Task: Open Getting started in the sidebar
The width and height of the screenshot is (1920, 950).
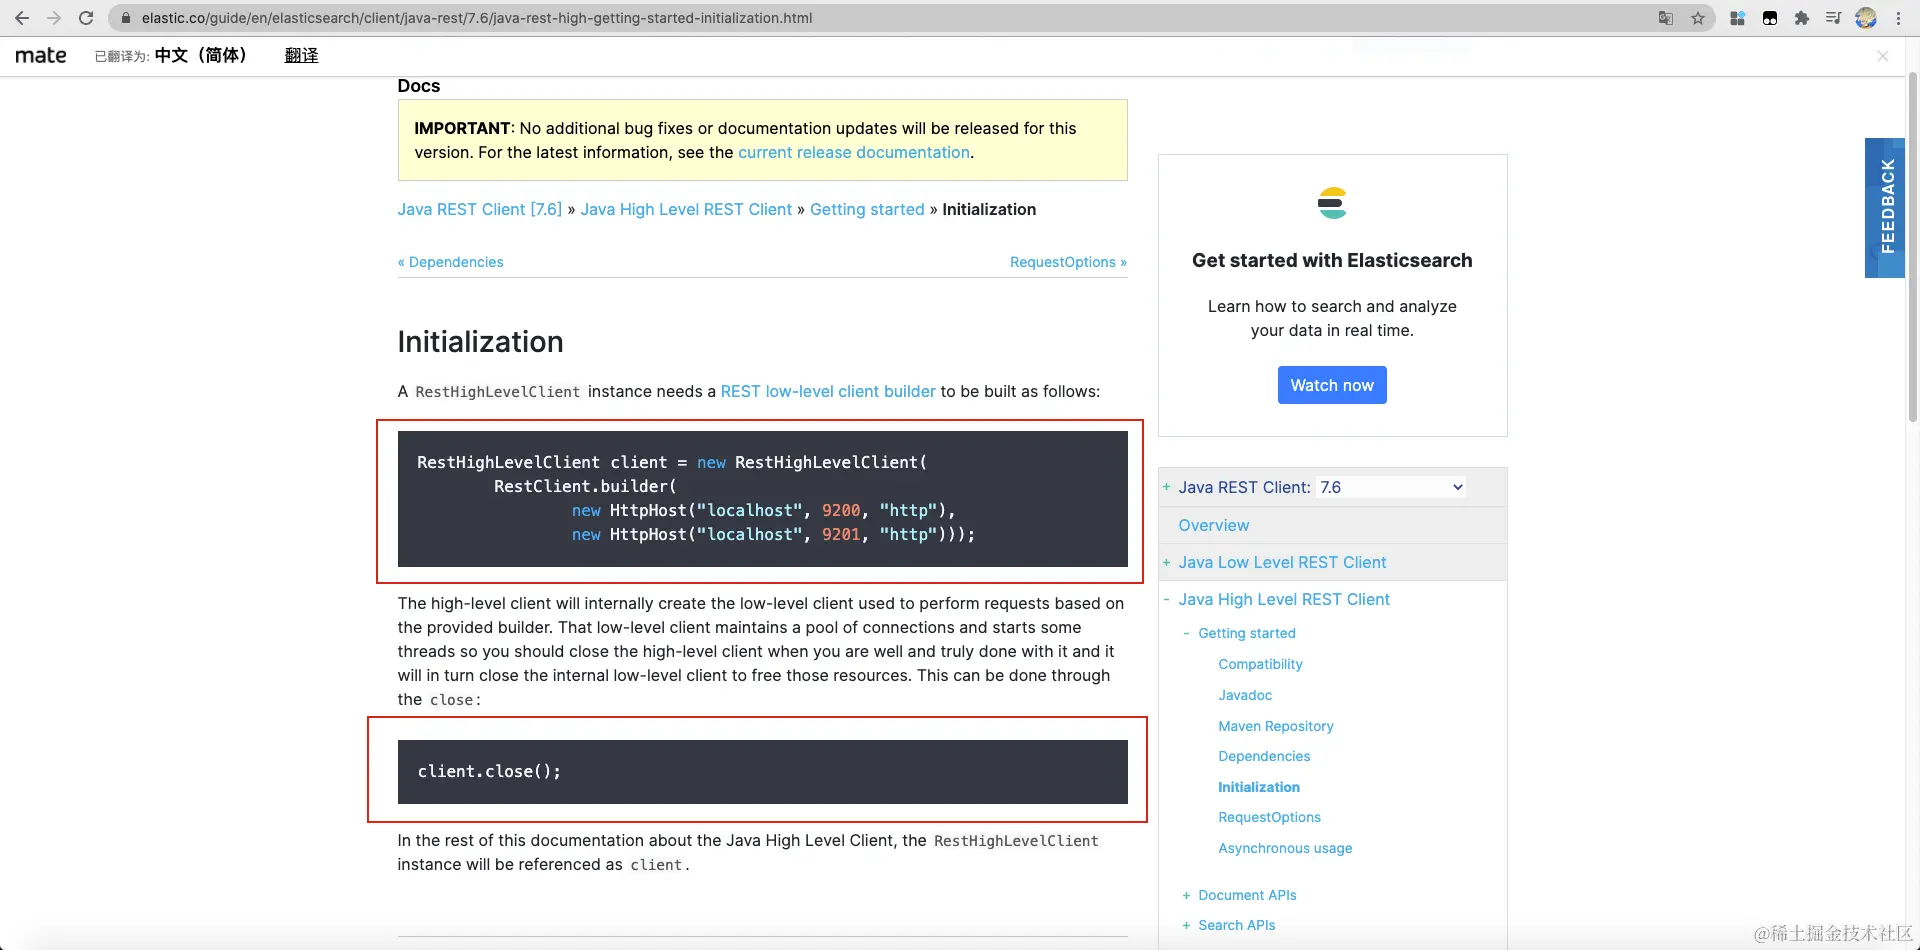Action: [x=1247, y=633]
